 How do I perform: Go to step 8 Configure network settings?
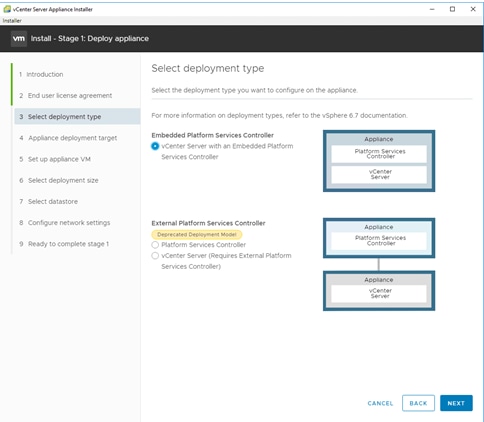click(x=65, y=223)
